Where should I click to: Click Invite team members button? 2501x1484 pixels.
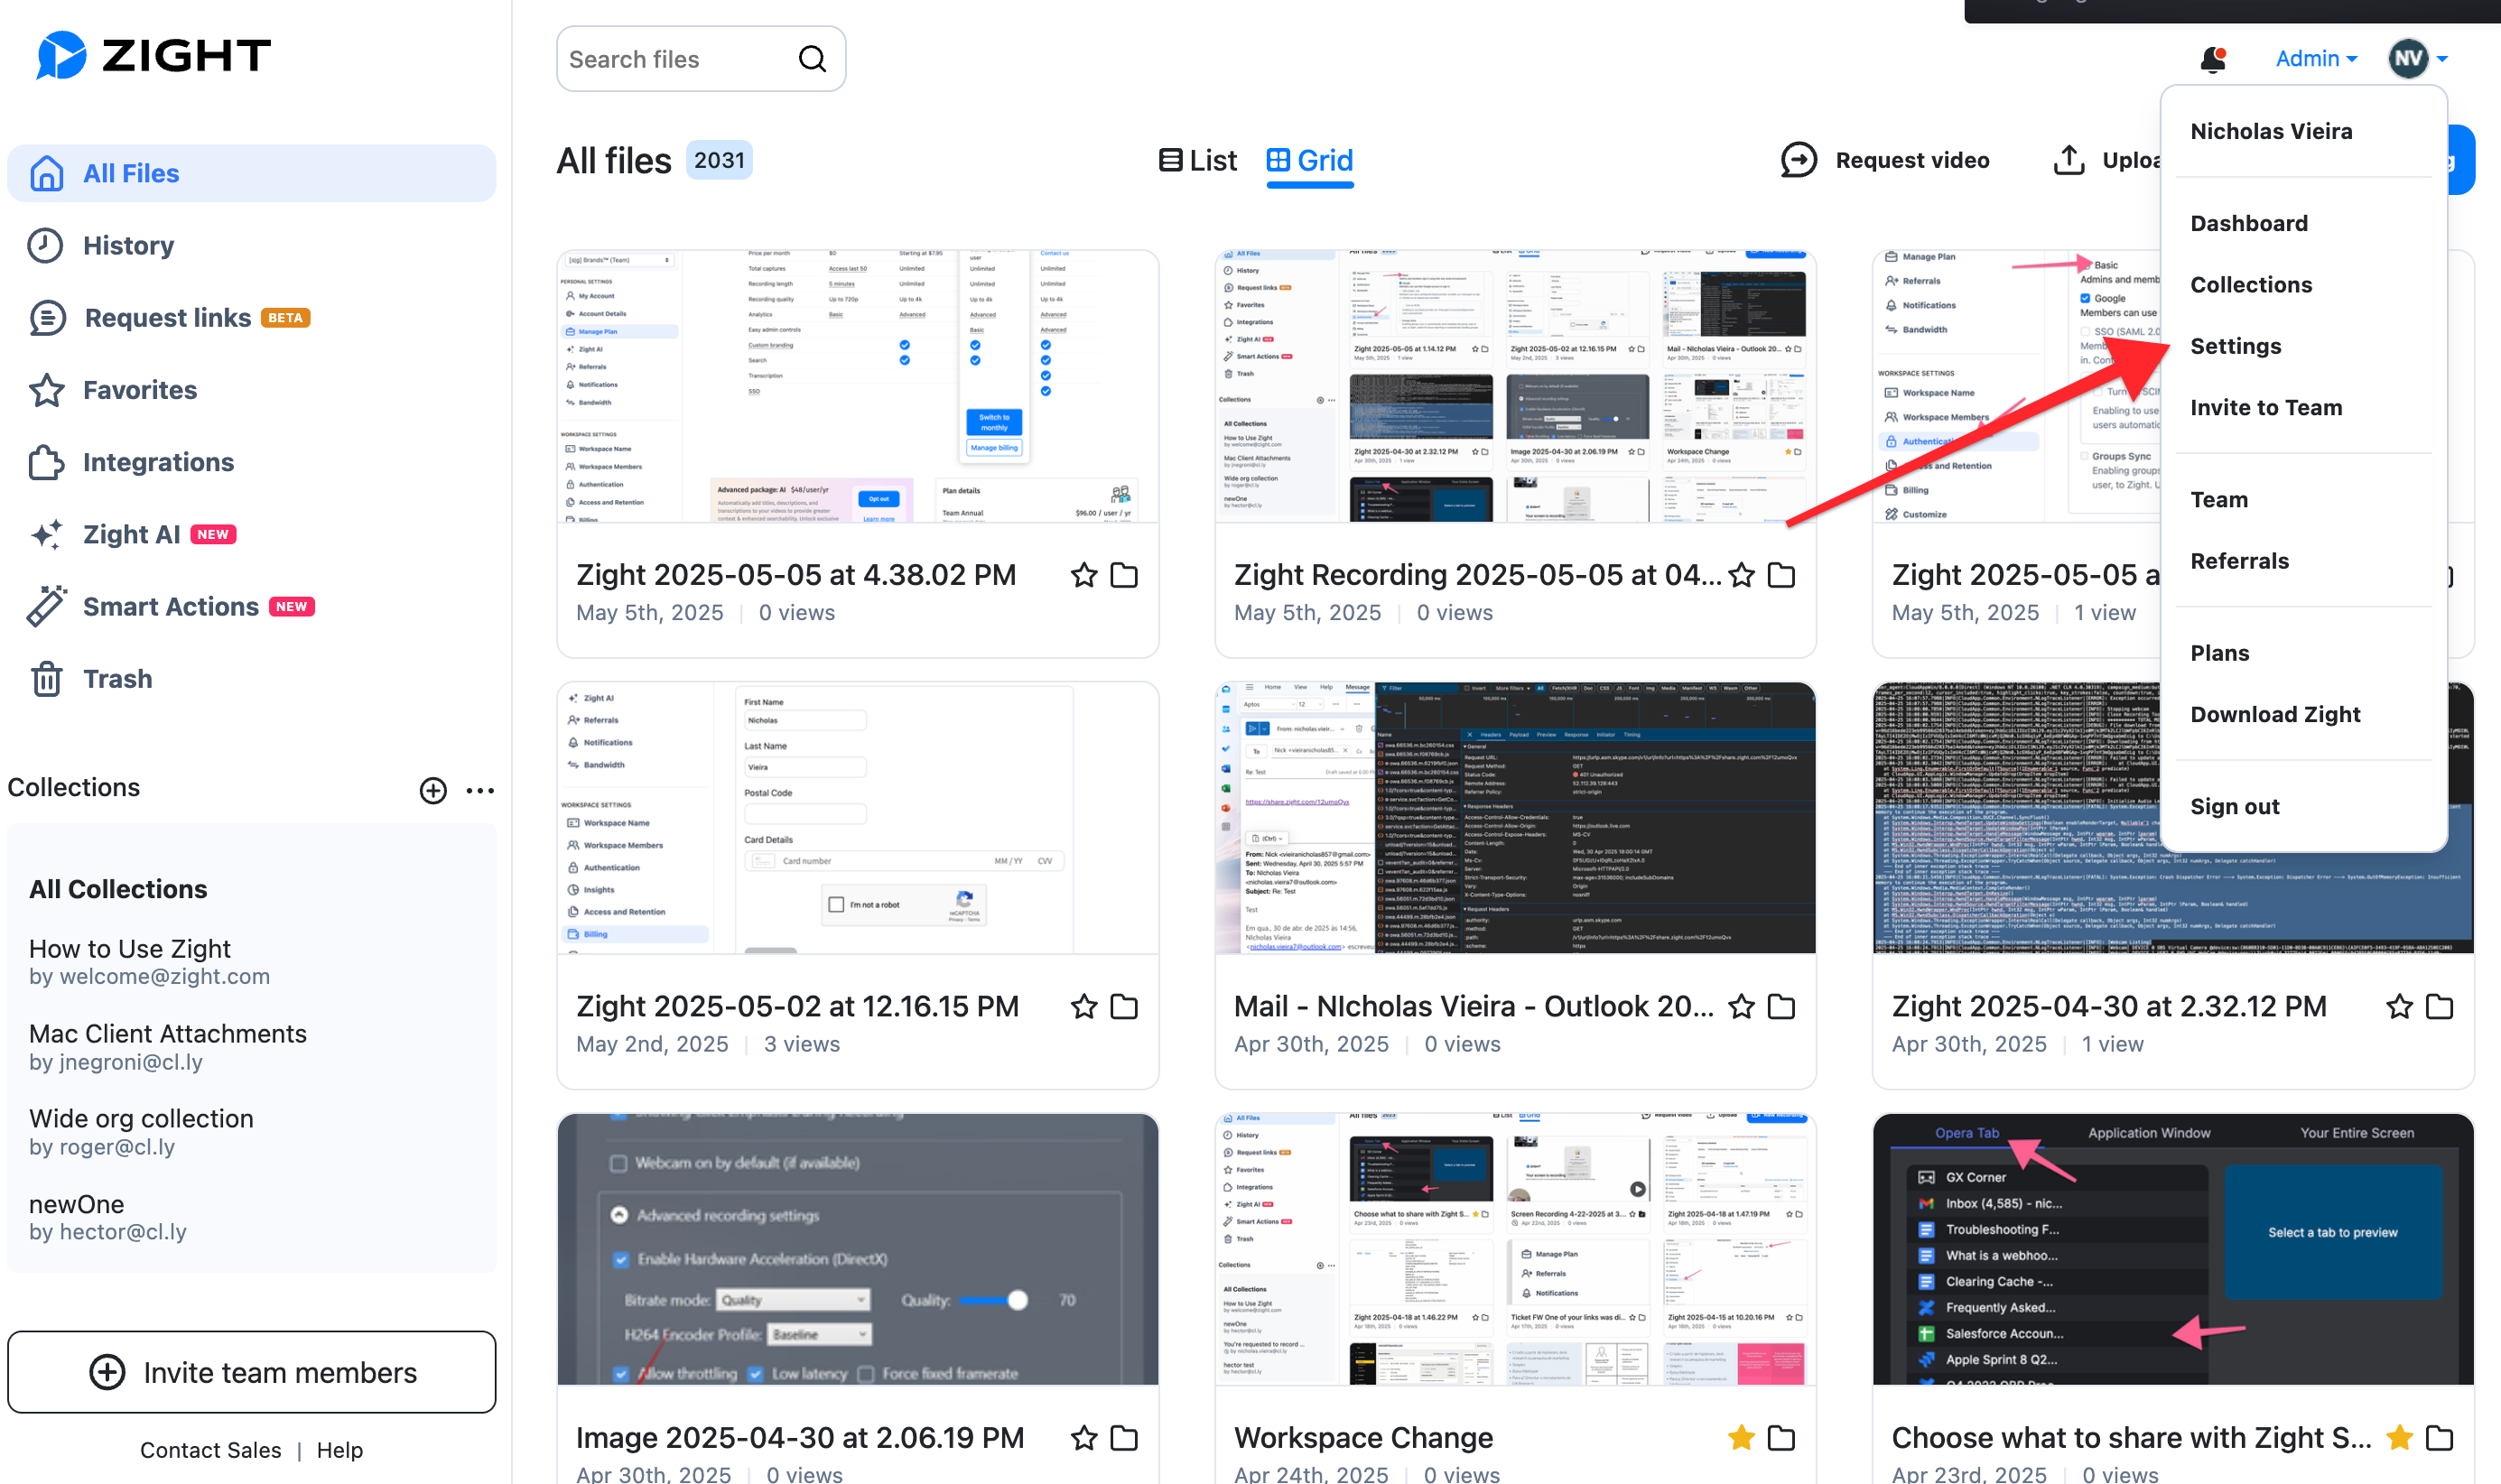pos(251,1371)
